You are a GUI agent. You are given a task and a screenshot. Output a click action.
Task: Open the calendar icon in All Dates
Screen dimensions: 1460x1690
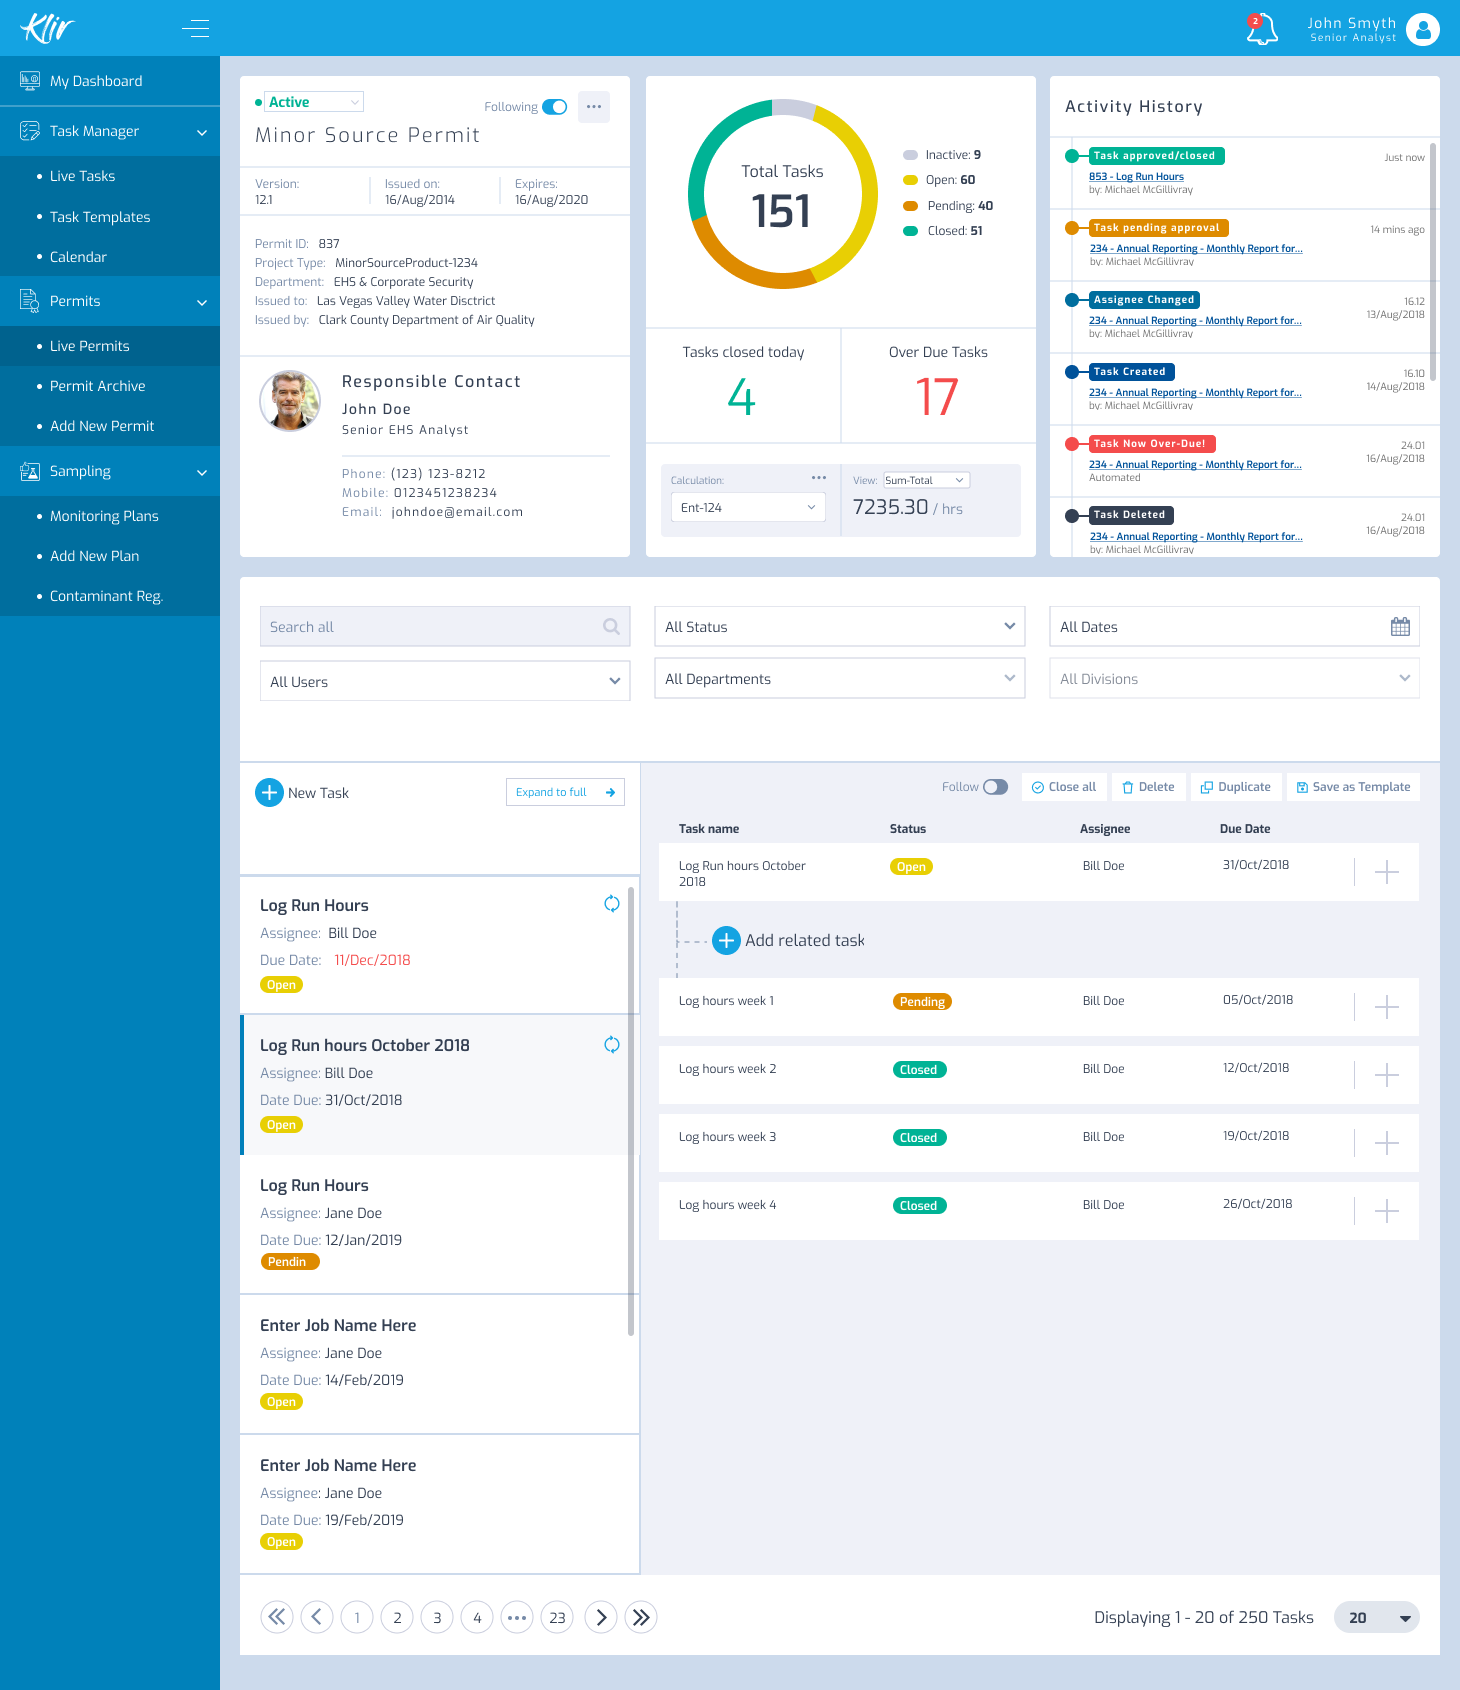click(1400, 627)
